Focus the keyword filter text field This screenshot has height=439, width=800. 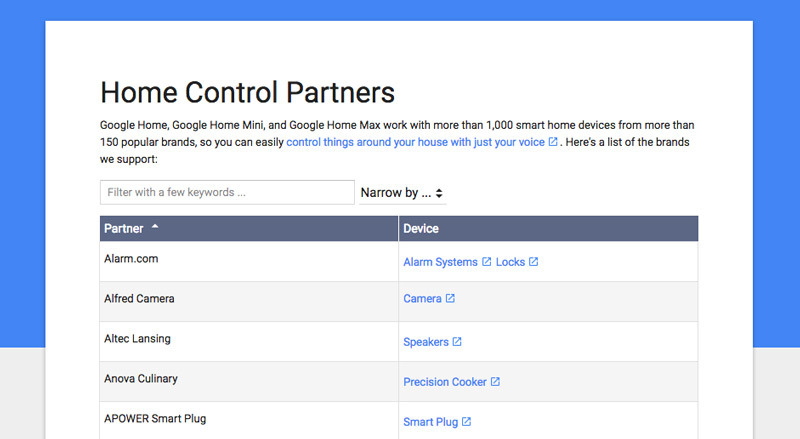pyautogui.click(x=227, y=192)
